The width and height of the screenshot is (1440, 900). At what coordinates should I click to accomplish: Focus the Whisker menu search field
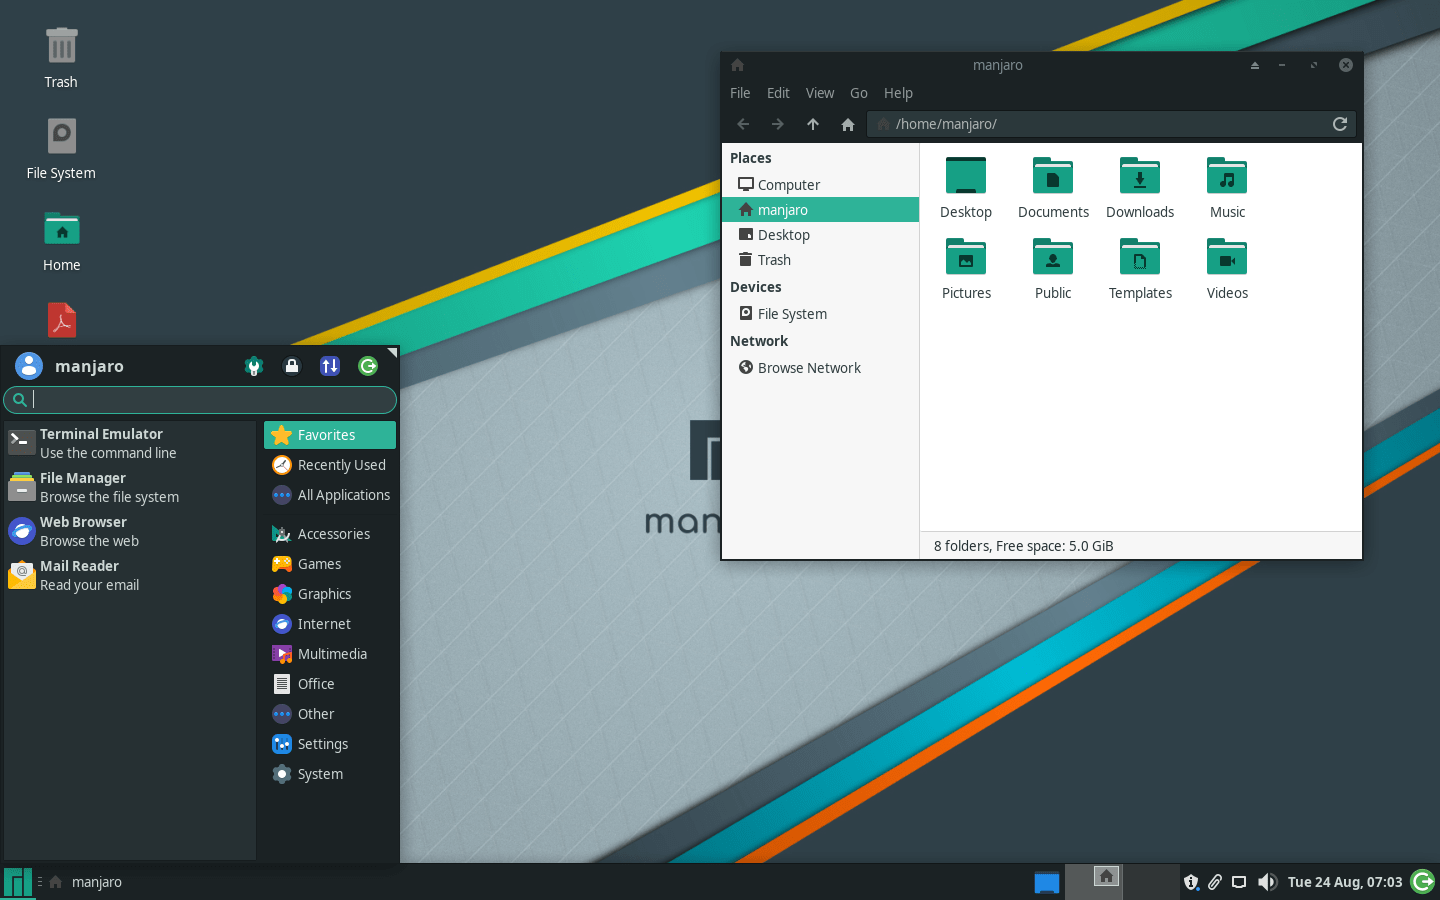200,400
